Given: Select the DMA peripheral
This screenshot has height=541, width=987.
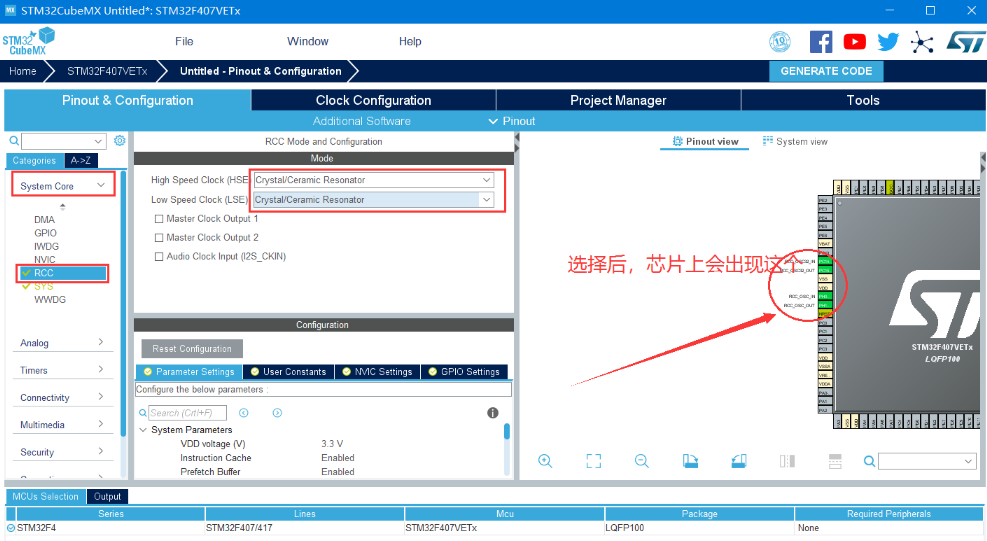Looking at the screenshot, I should point(44,219).
